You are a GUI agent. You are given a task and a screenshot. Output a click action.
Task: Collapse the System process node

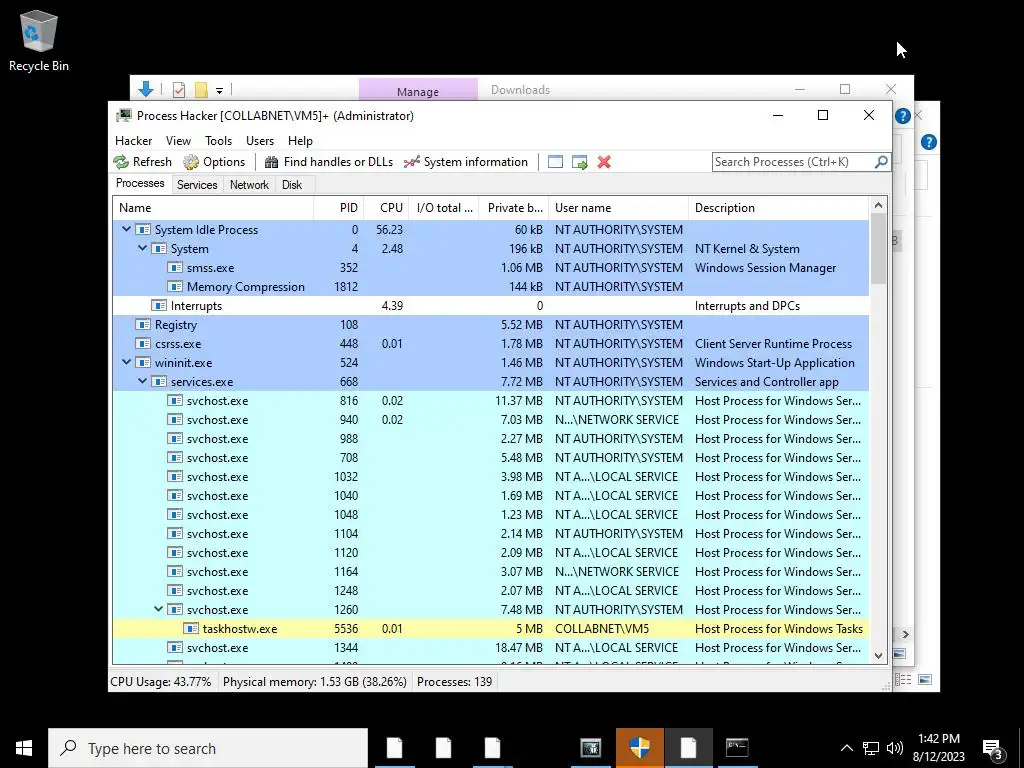[x=142, y=248]
